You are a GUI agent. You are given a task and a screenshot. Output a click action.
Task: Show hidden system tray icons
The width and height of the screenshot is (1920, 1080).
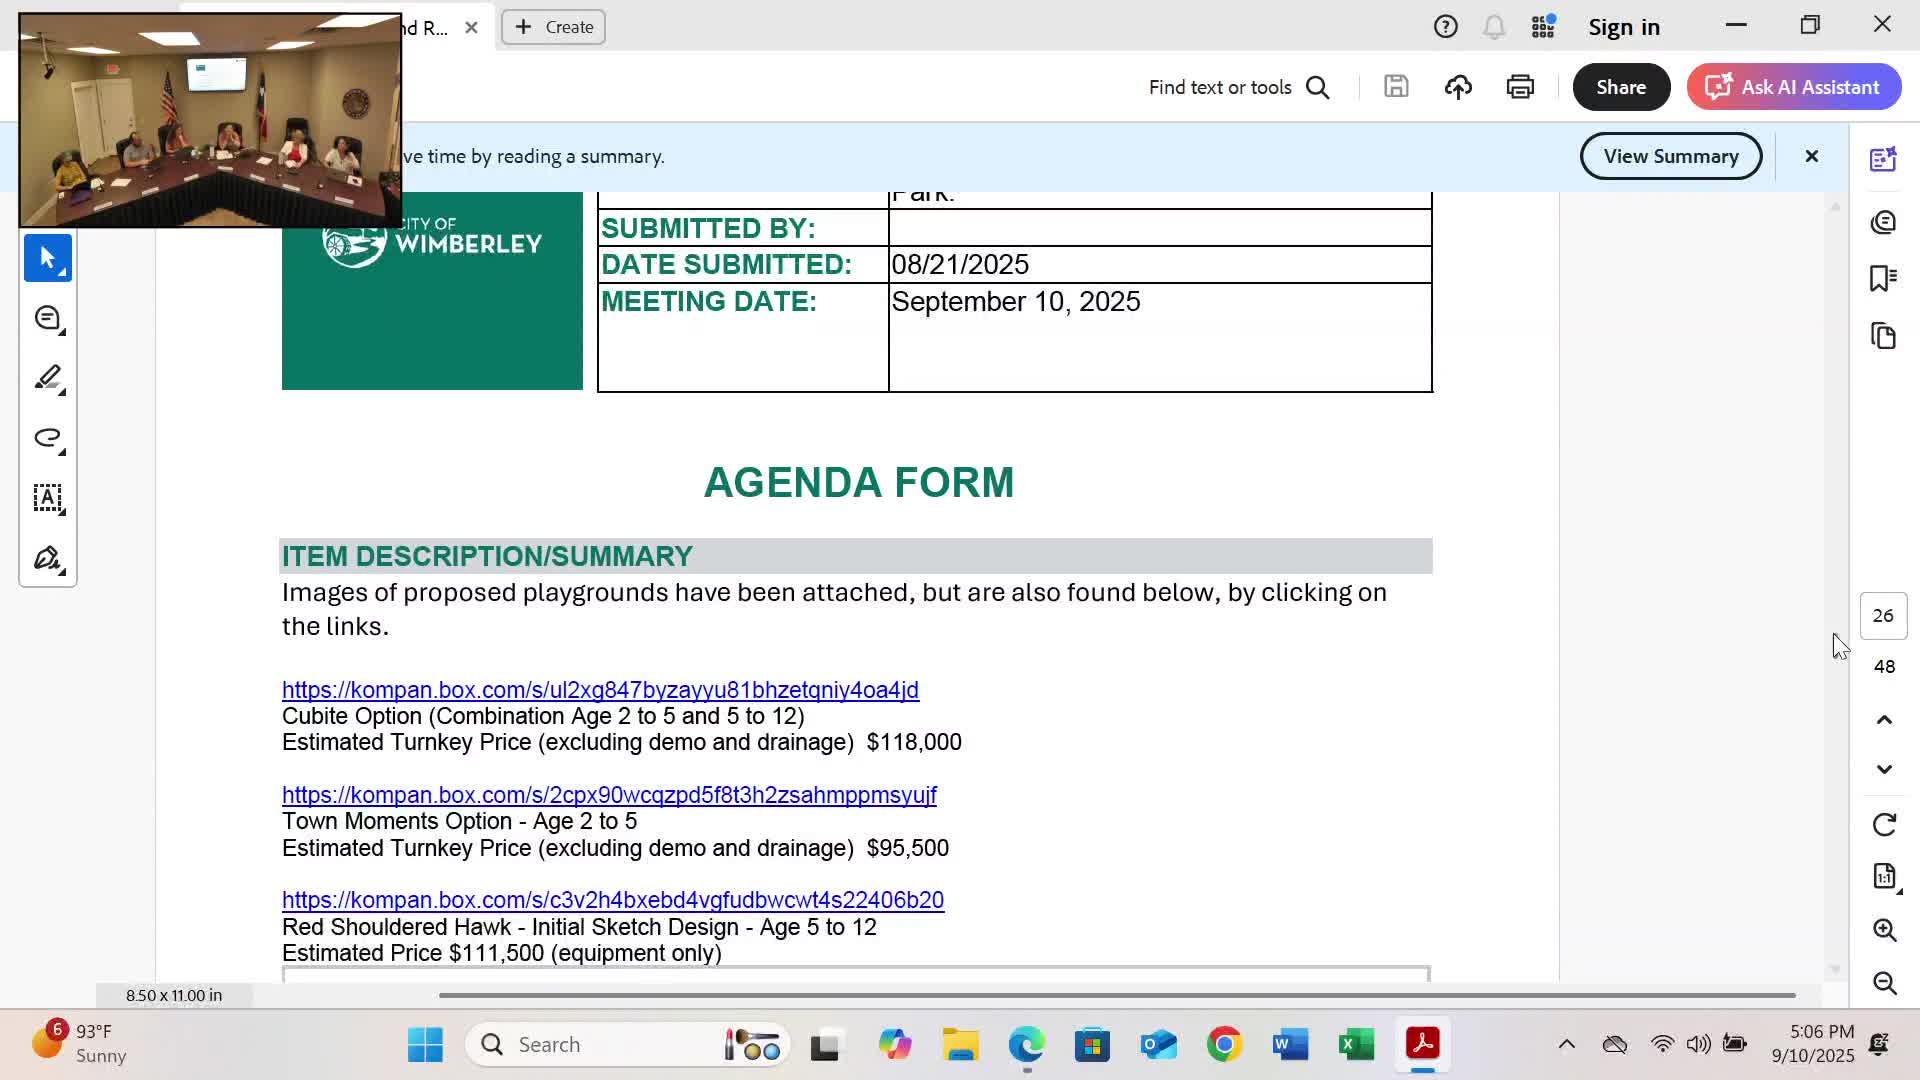pyautogui.click(x=1566, y=1044)
